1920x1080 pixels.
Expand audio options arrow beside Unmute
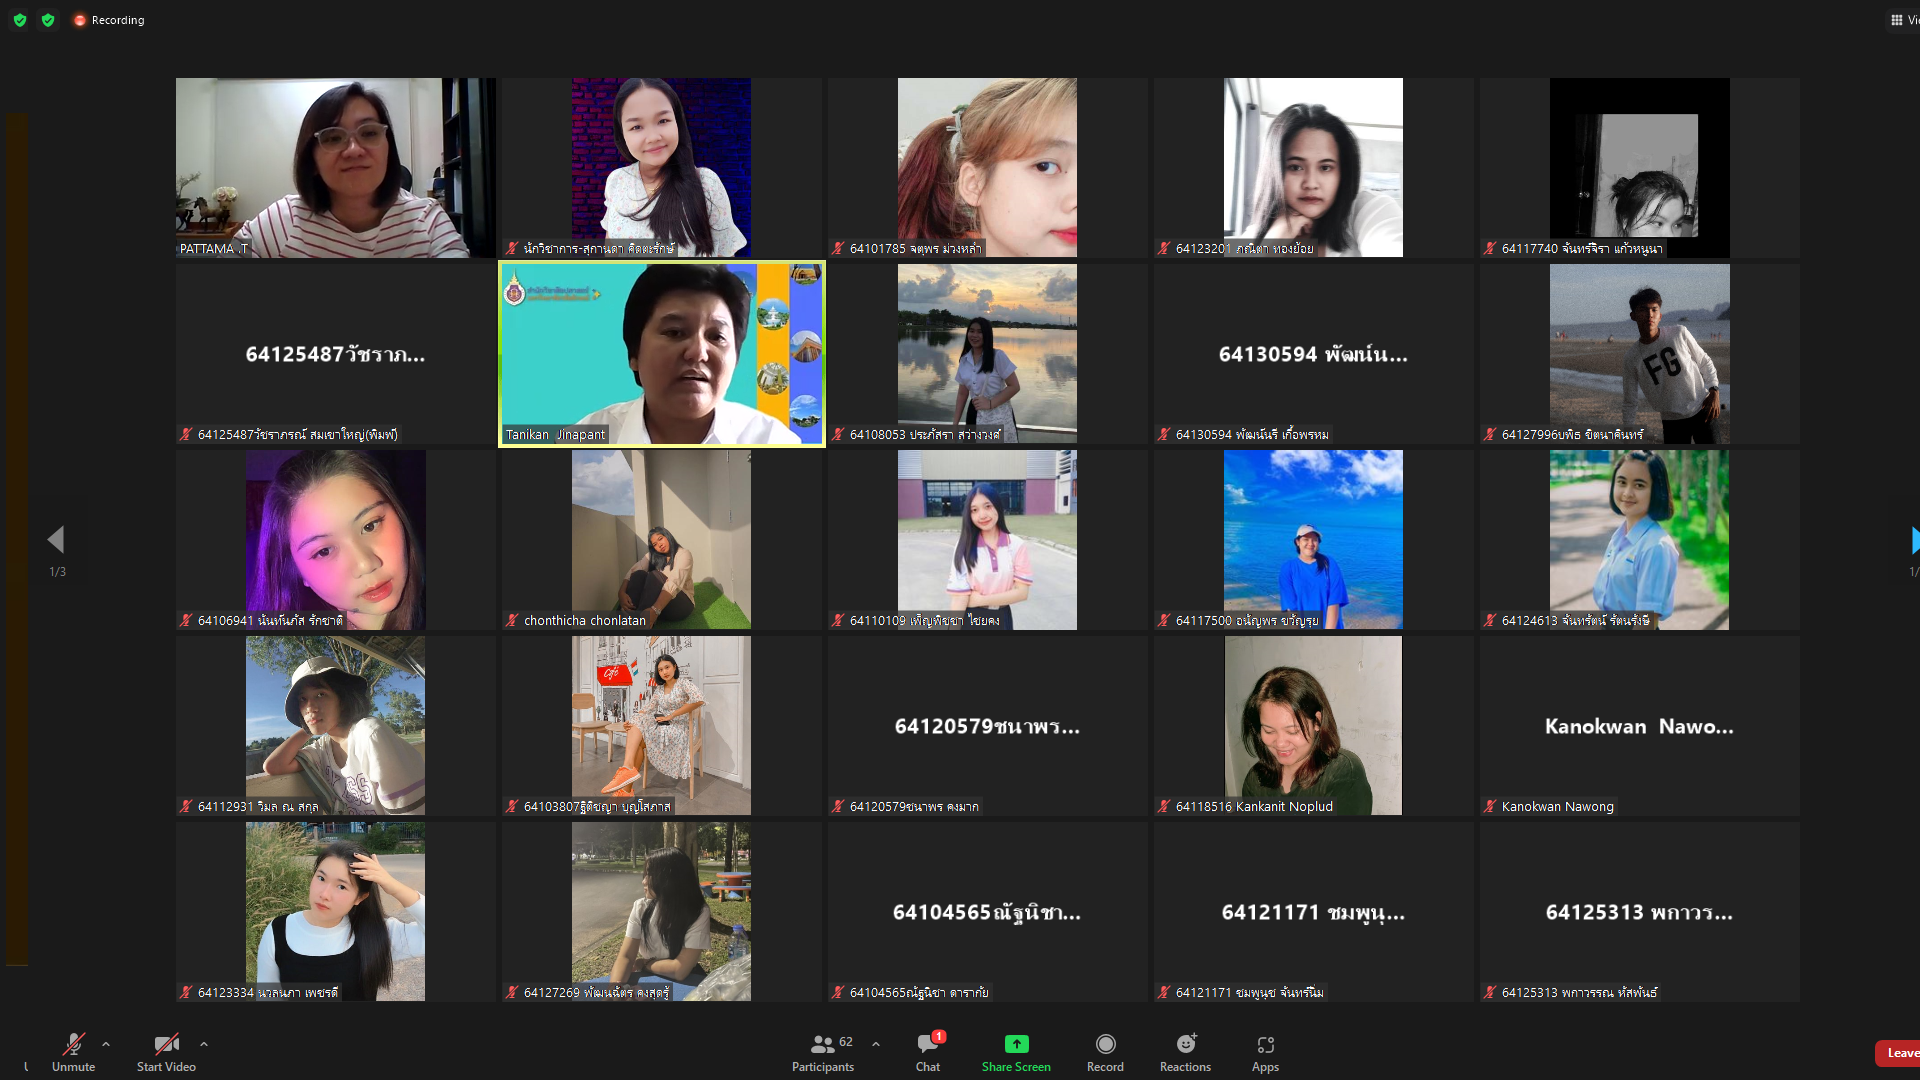(106, 1044)
